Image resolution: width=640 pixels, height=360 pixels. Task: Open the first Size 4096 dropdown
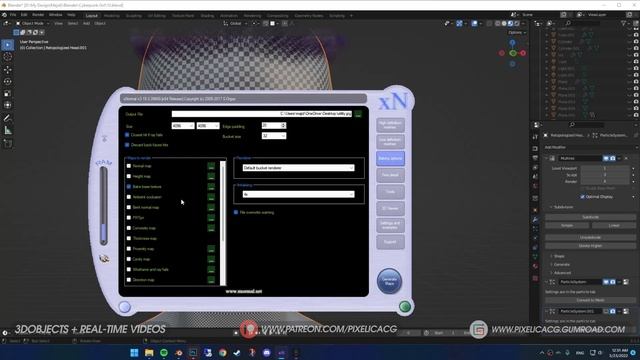coord(183,126)
